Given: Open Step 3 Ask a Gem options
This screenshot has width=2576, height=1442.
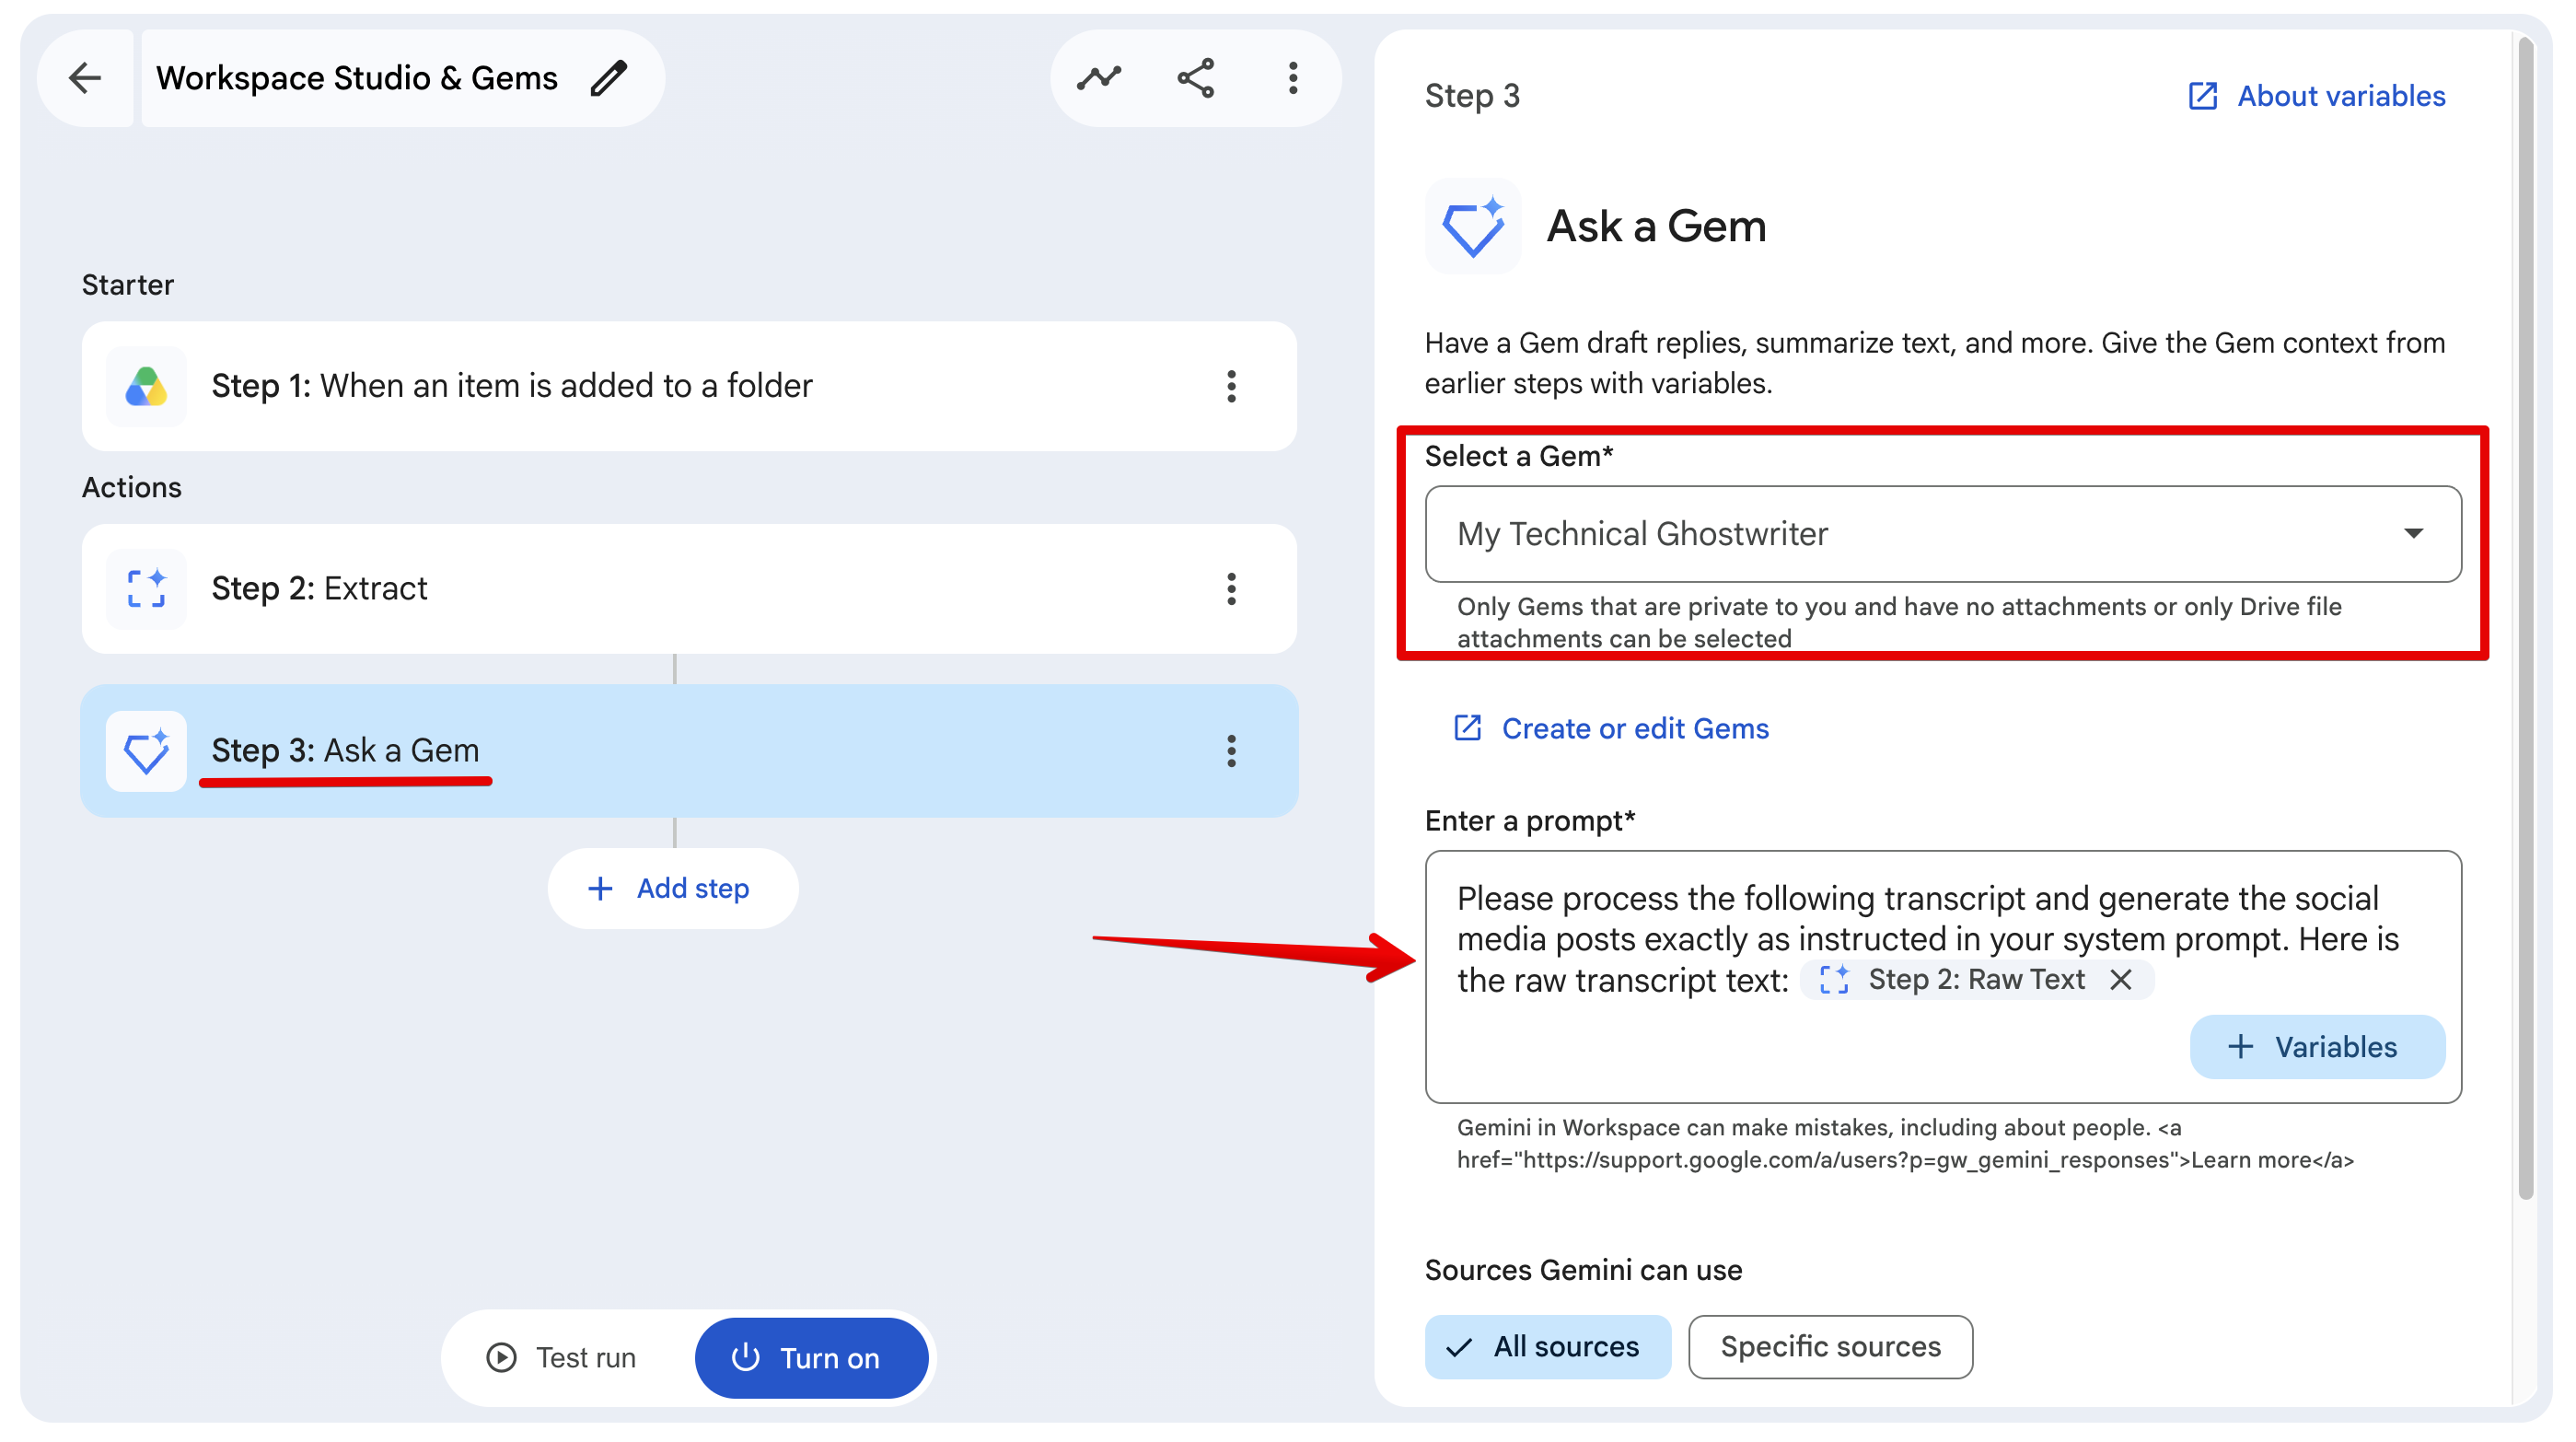Looking at the screenshot, I should click(1231, 751).
